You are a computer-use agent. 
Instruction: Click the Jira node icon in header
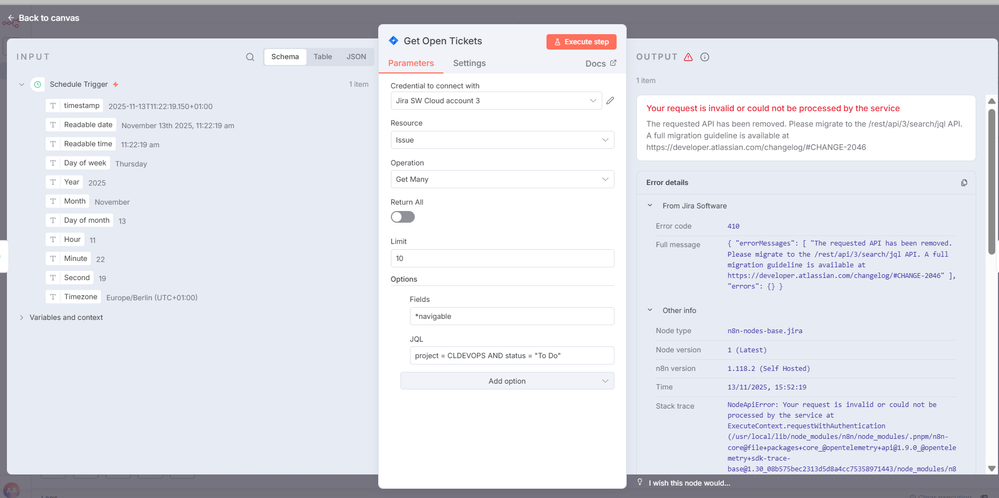pyautogui.click(x=393, y=41)
